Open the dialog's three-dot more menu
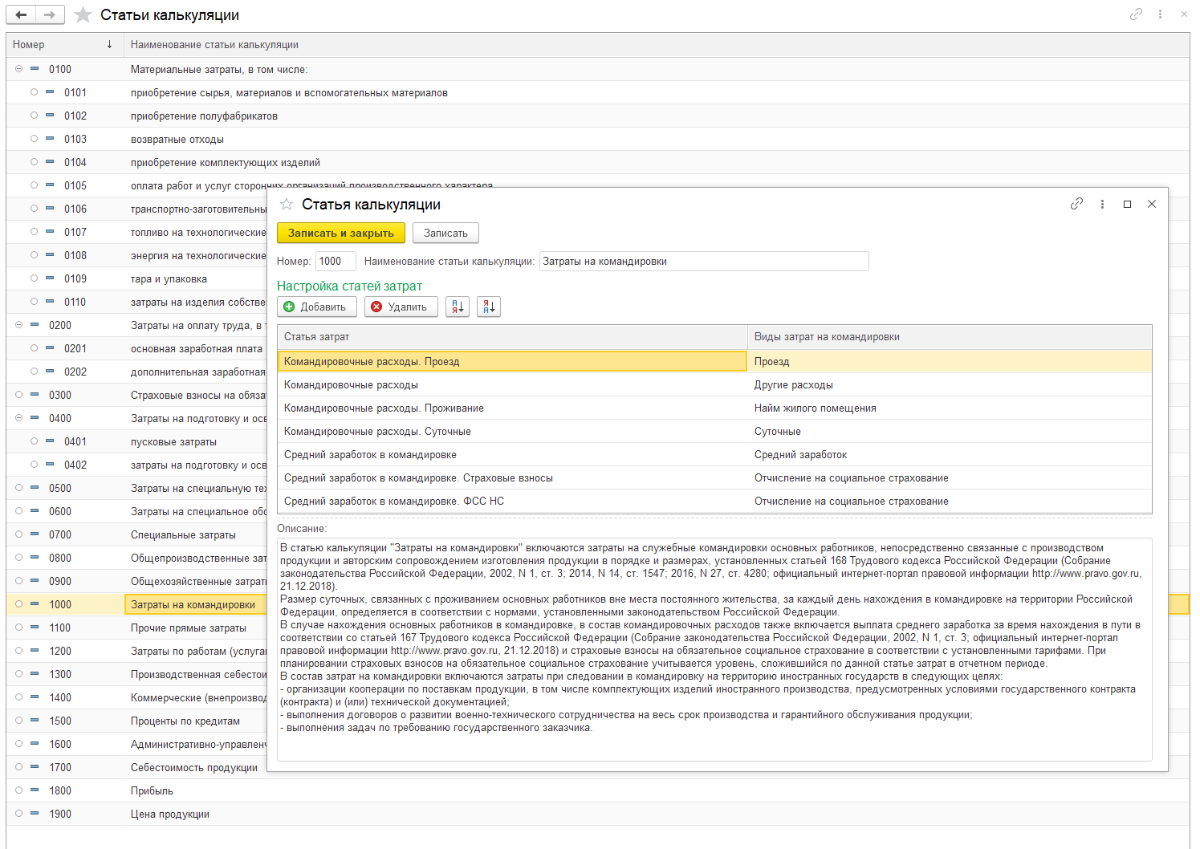This screenshot has width=1200, height=849. click(1102, 204)
